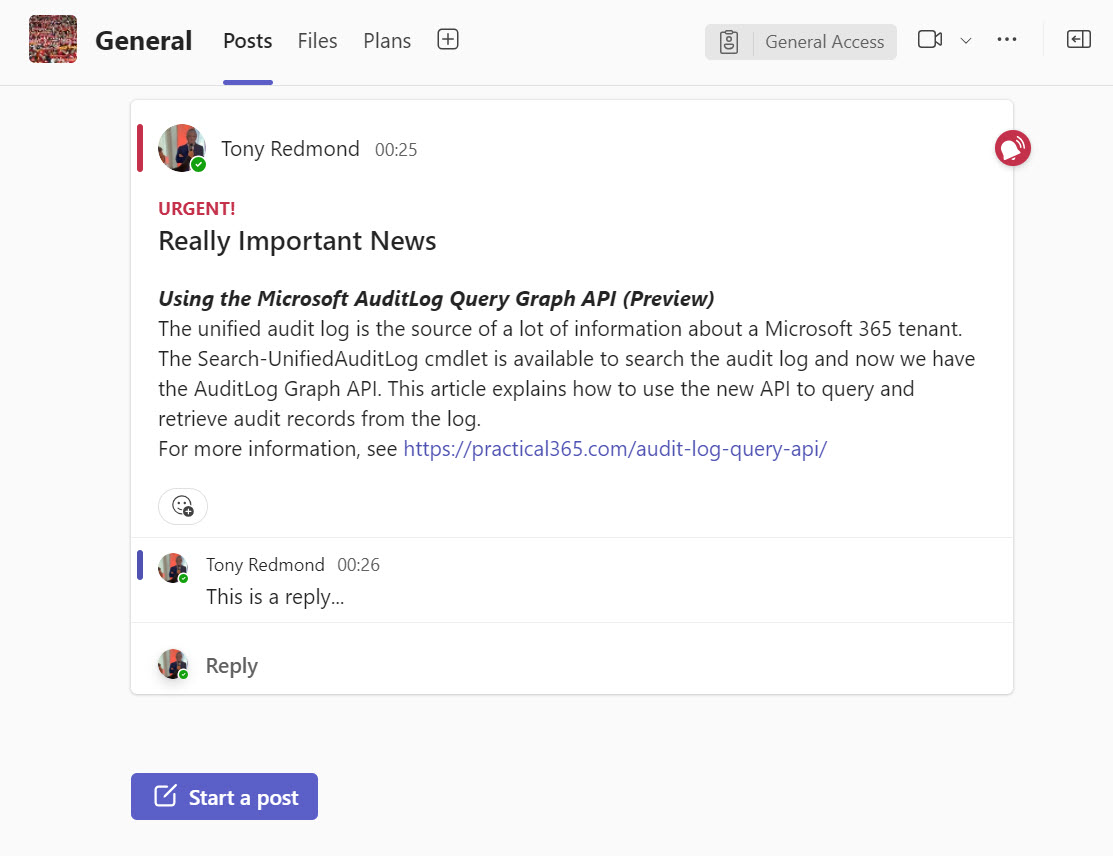This screenshot has width=1113, height=856.
Task: Click the name Tony Redmond on the post
Action: point(290,148)
